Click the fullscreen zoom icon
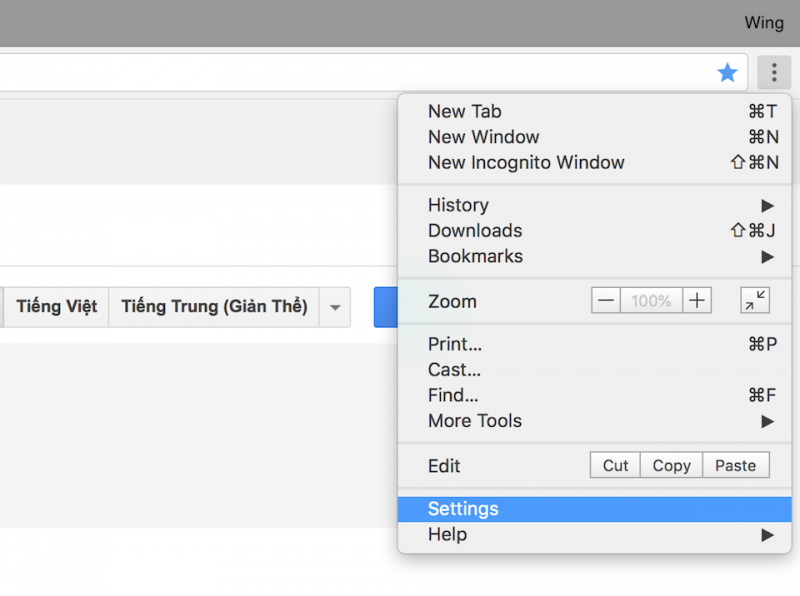The image size is (800, 596). pyautogui.click(x=754, y=301)
